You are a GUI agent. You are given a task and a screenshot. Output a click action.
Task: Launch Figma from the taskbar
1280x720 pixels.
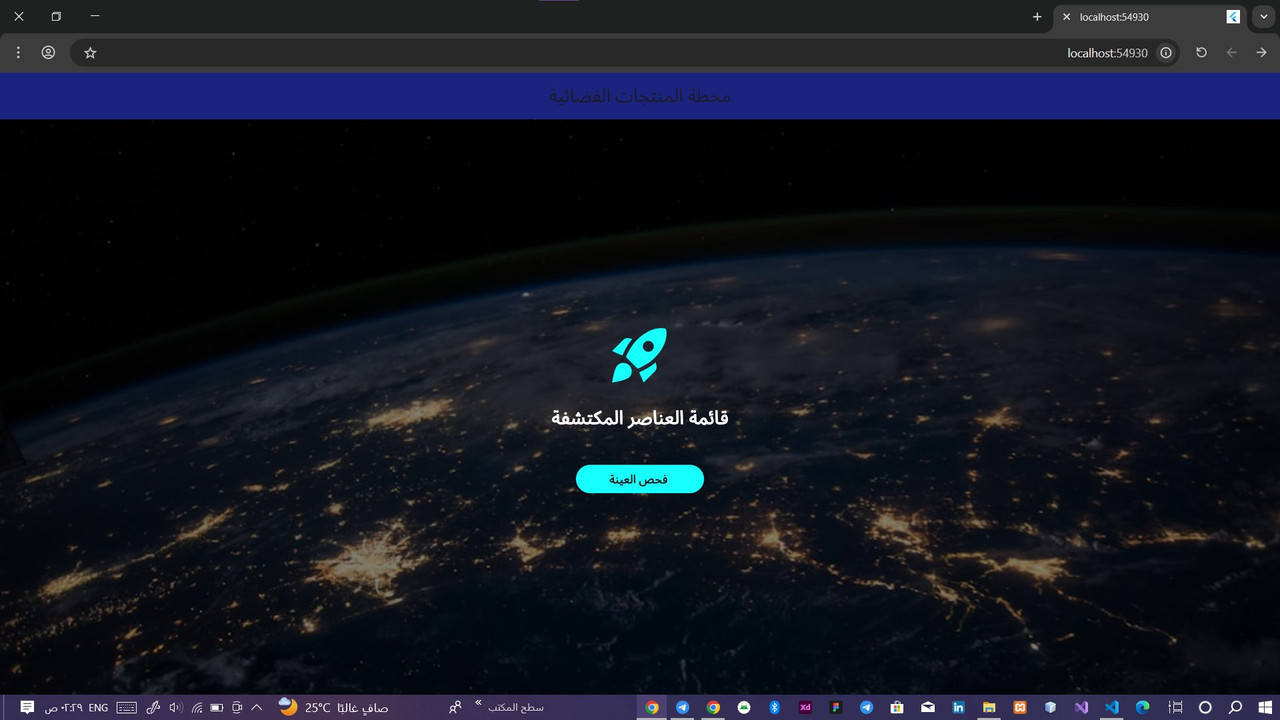(836, 707)
